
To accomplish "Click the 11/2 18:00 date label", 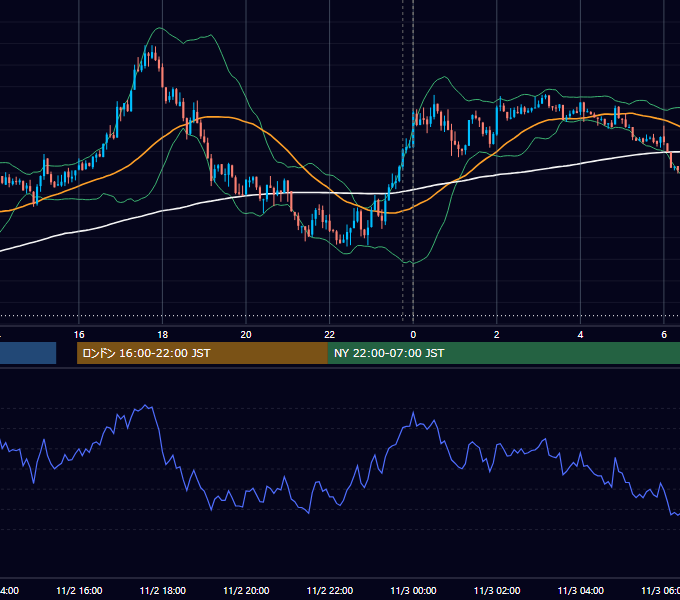I will [163, 590].
